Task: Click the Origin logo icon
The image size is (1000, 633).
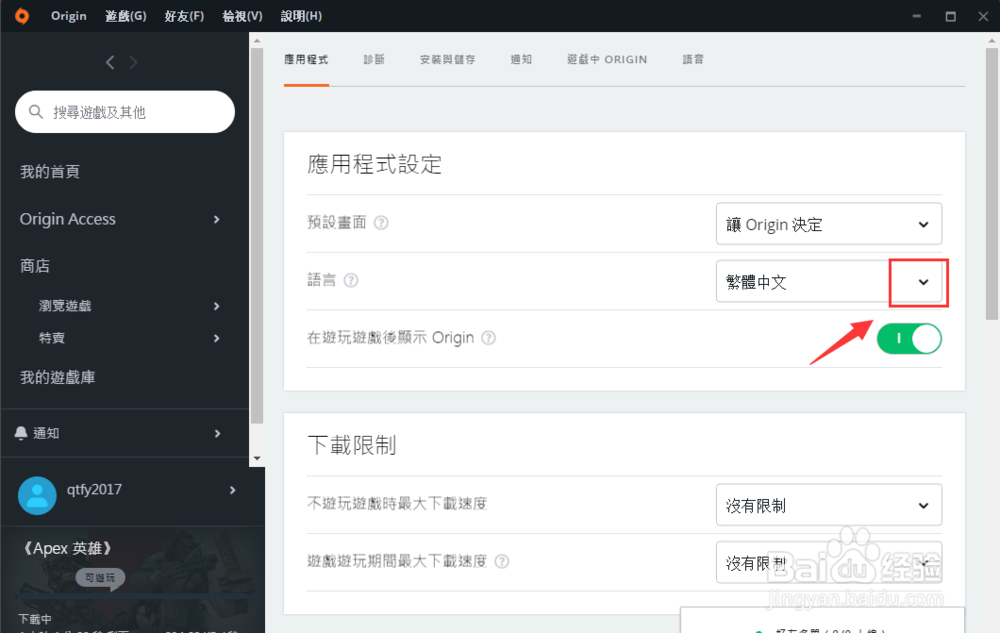Action: 22,16
